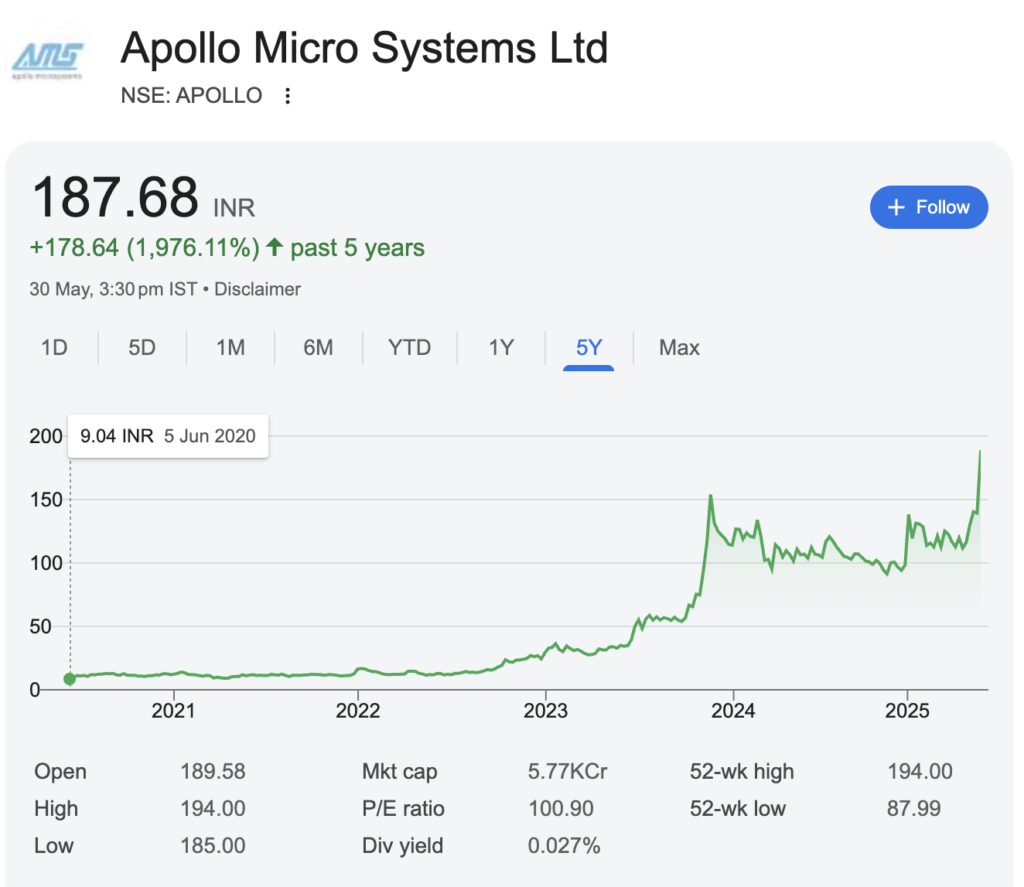Image resolution: width=1024 pixels, height=887 pixels.
Task: Click the green start point on chart
Action: pyautogui.click(x=70, y=679)
